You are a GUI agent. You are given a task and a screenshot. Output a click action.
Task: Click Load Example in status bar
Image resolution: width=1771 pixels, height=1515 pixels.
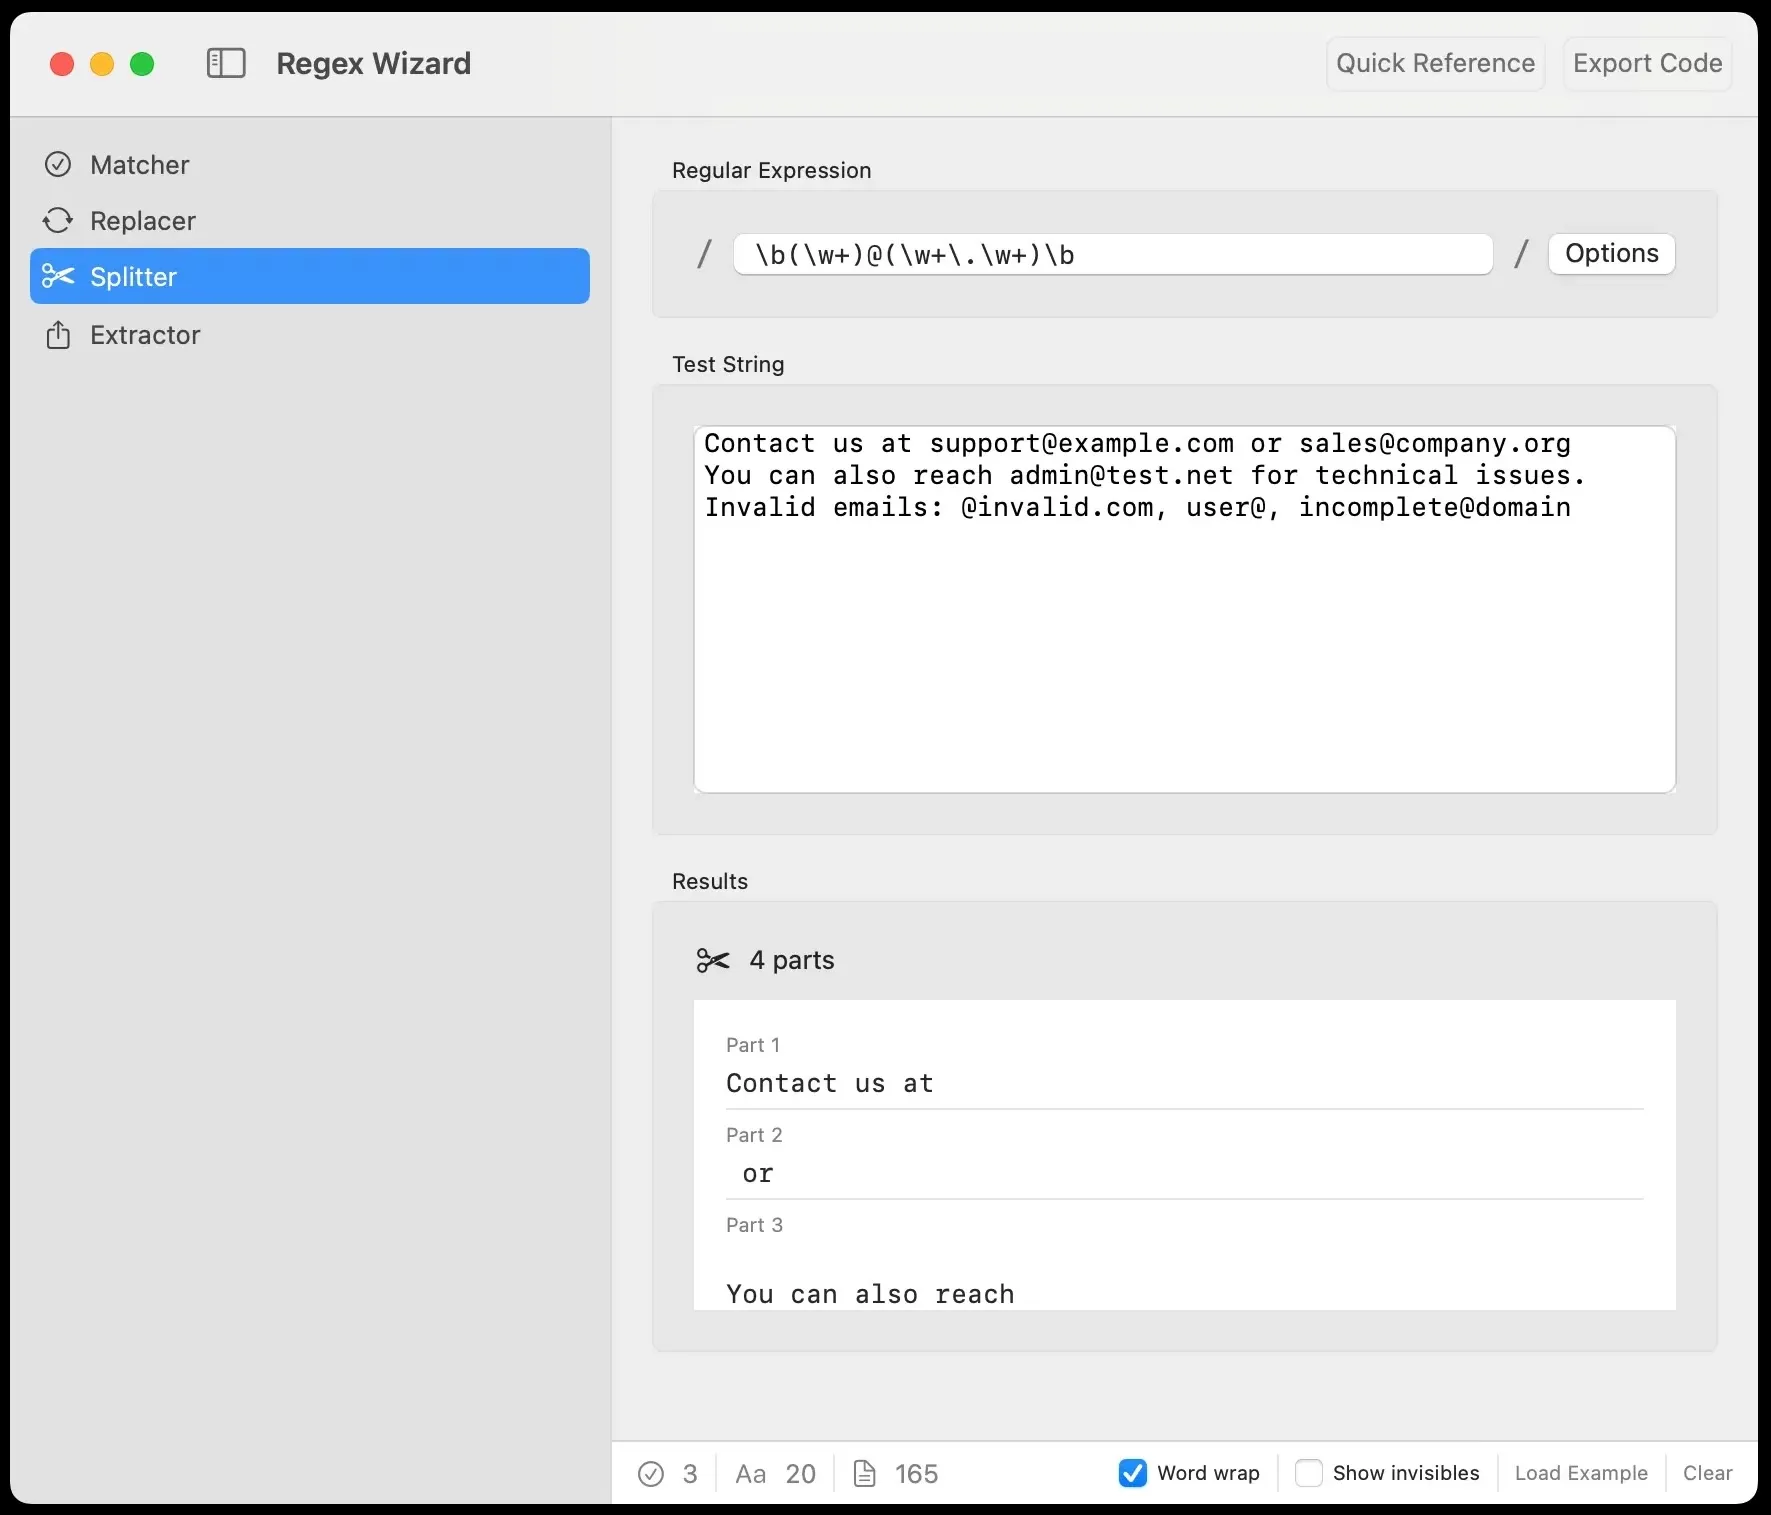(x=1581, y=1473)
